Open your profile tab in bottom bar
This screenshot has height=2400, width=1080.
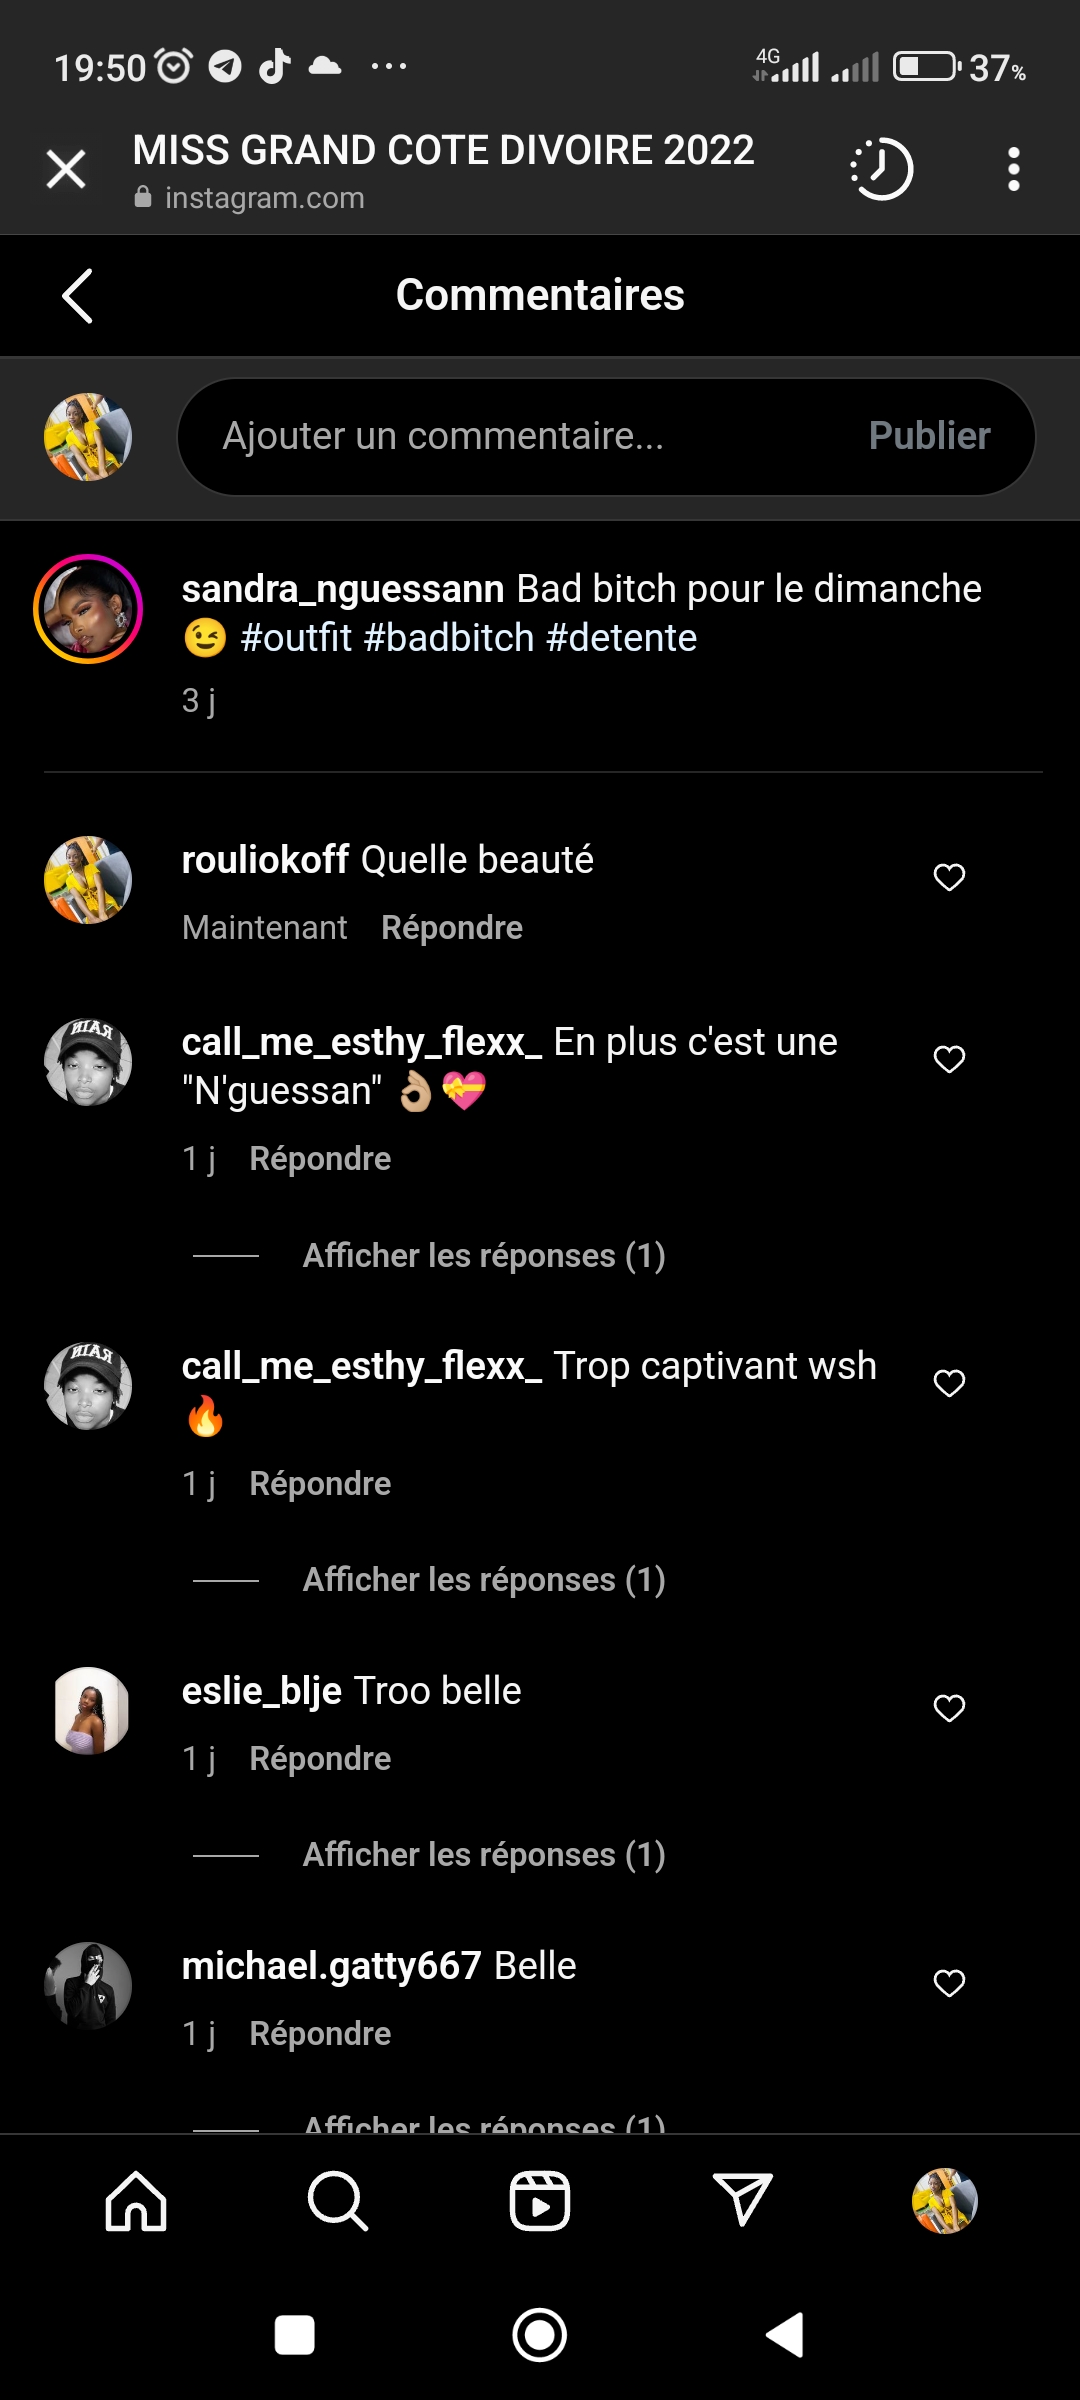[x=944, y=2201]
